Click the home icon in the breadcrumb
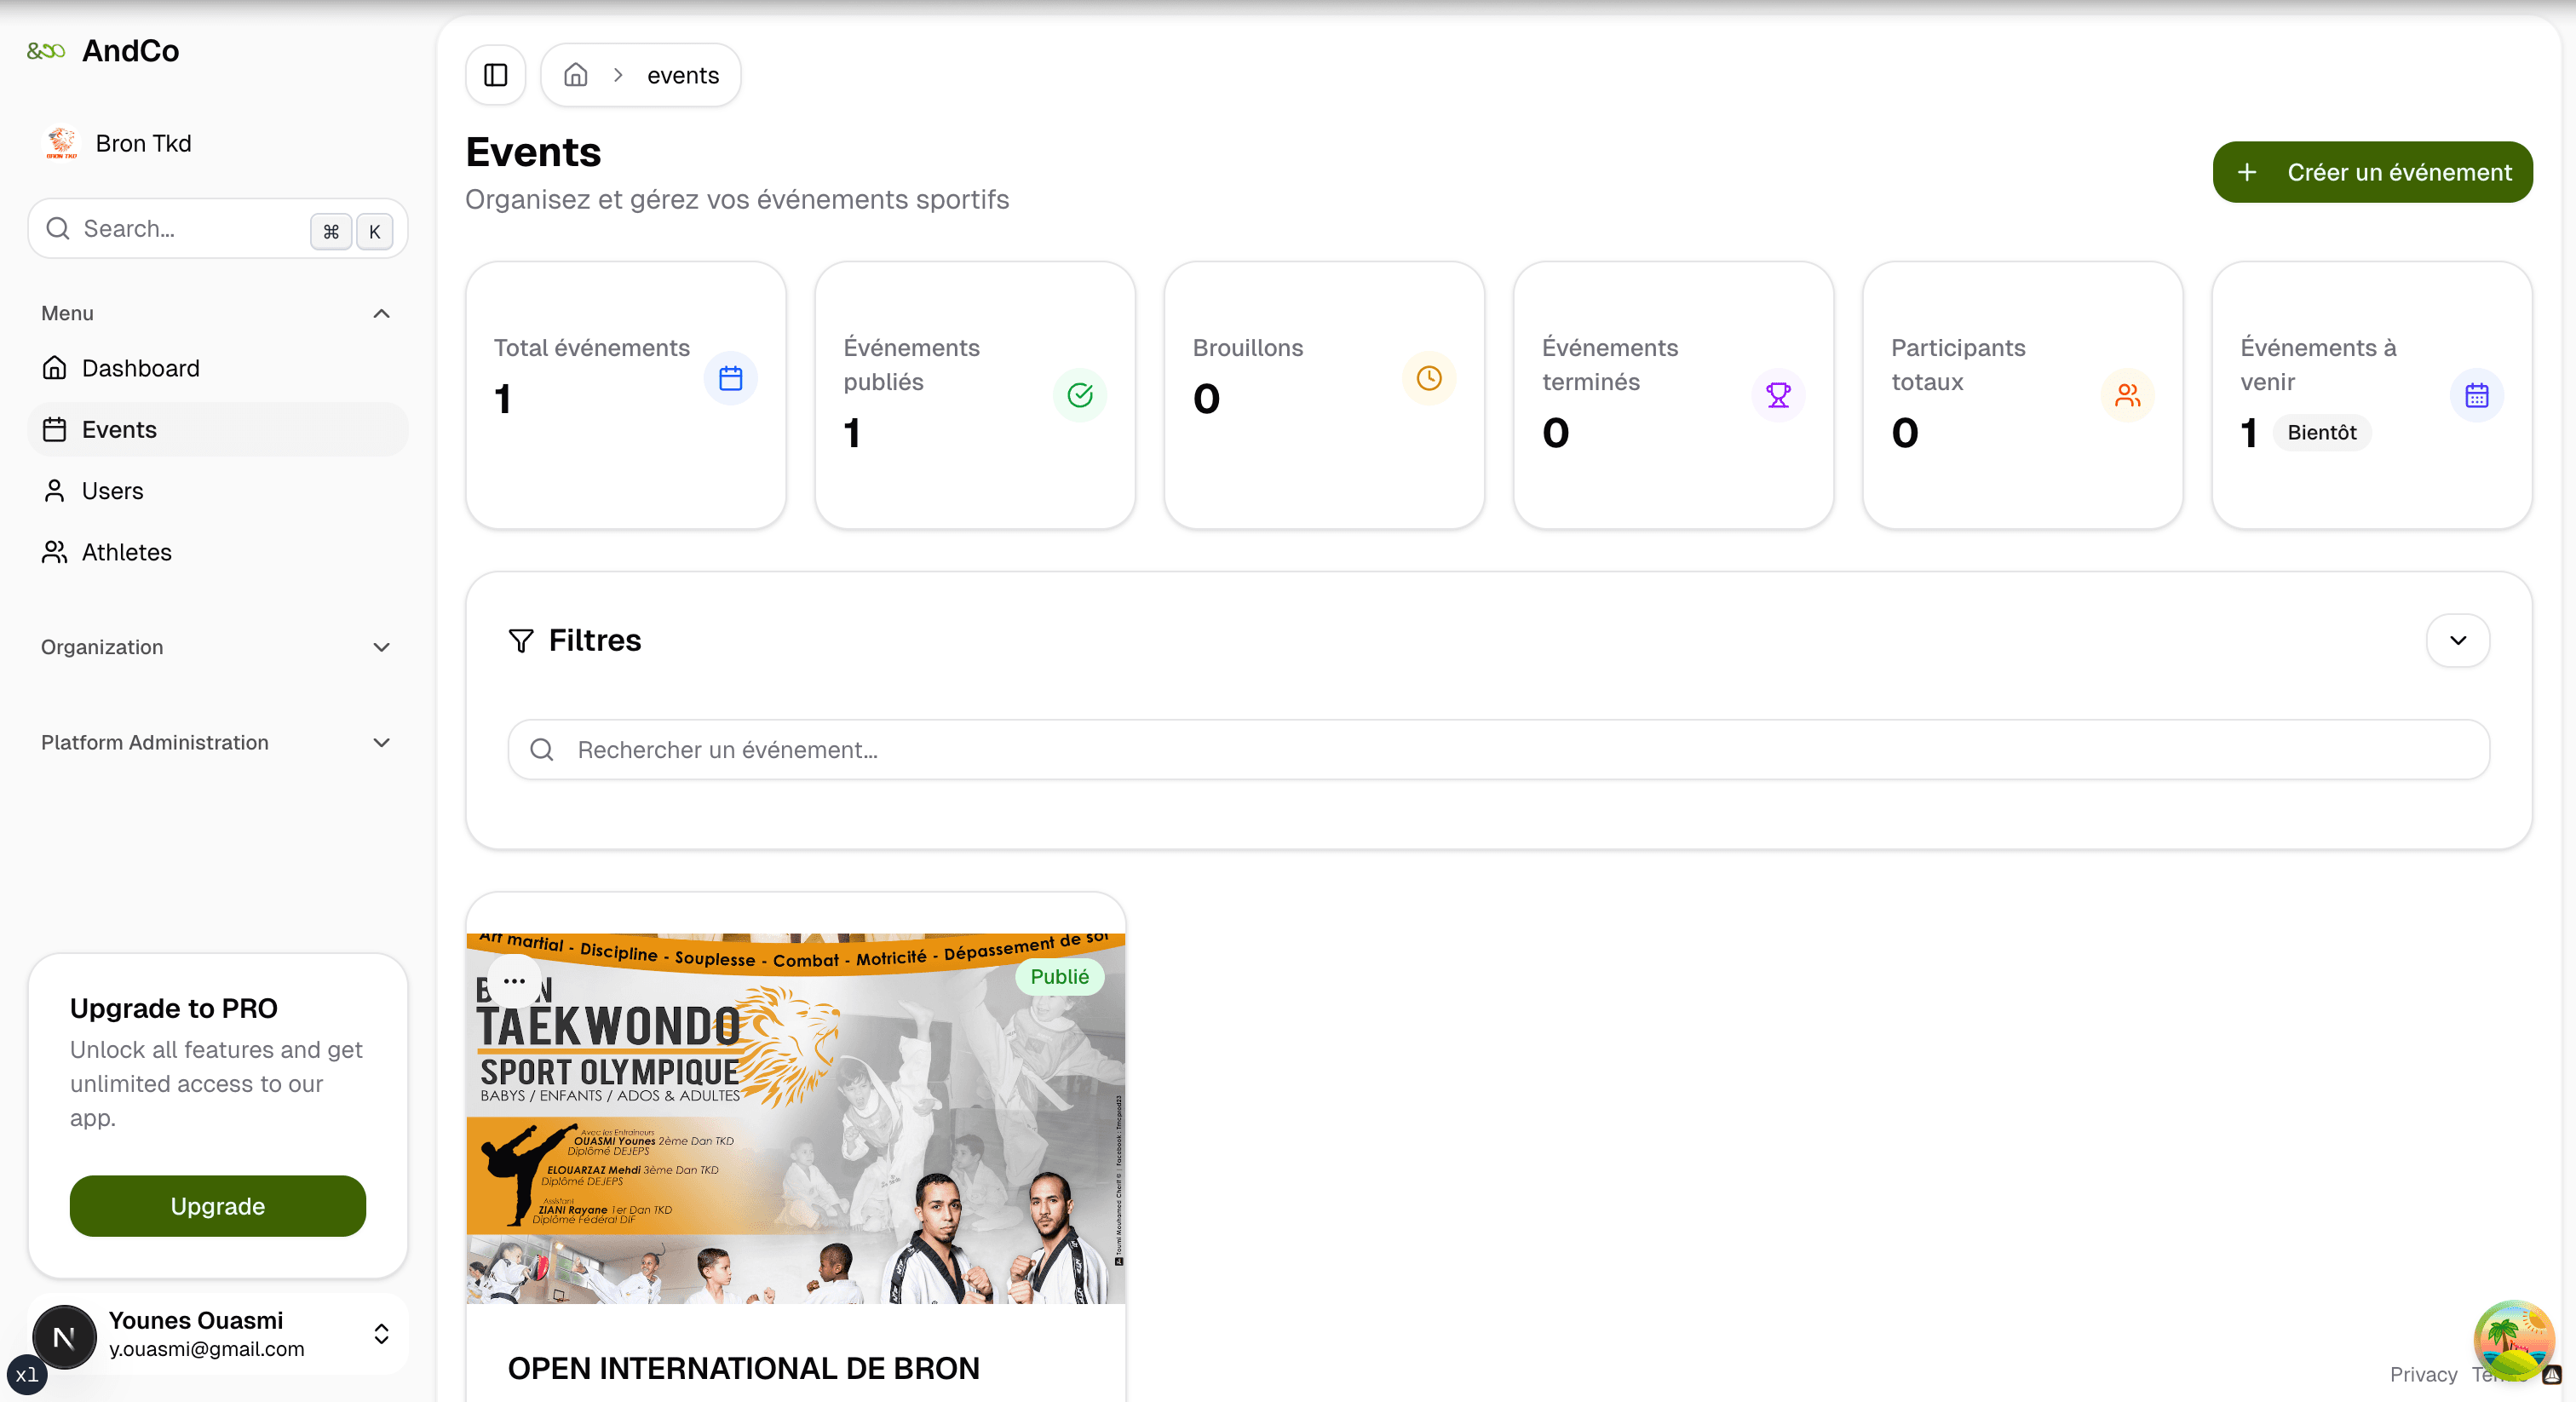 [576, 74]
